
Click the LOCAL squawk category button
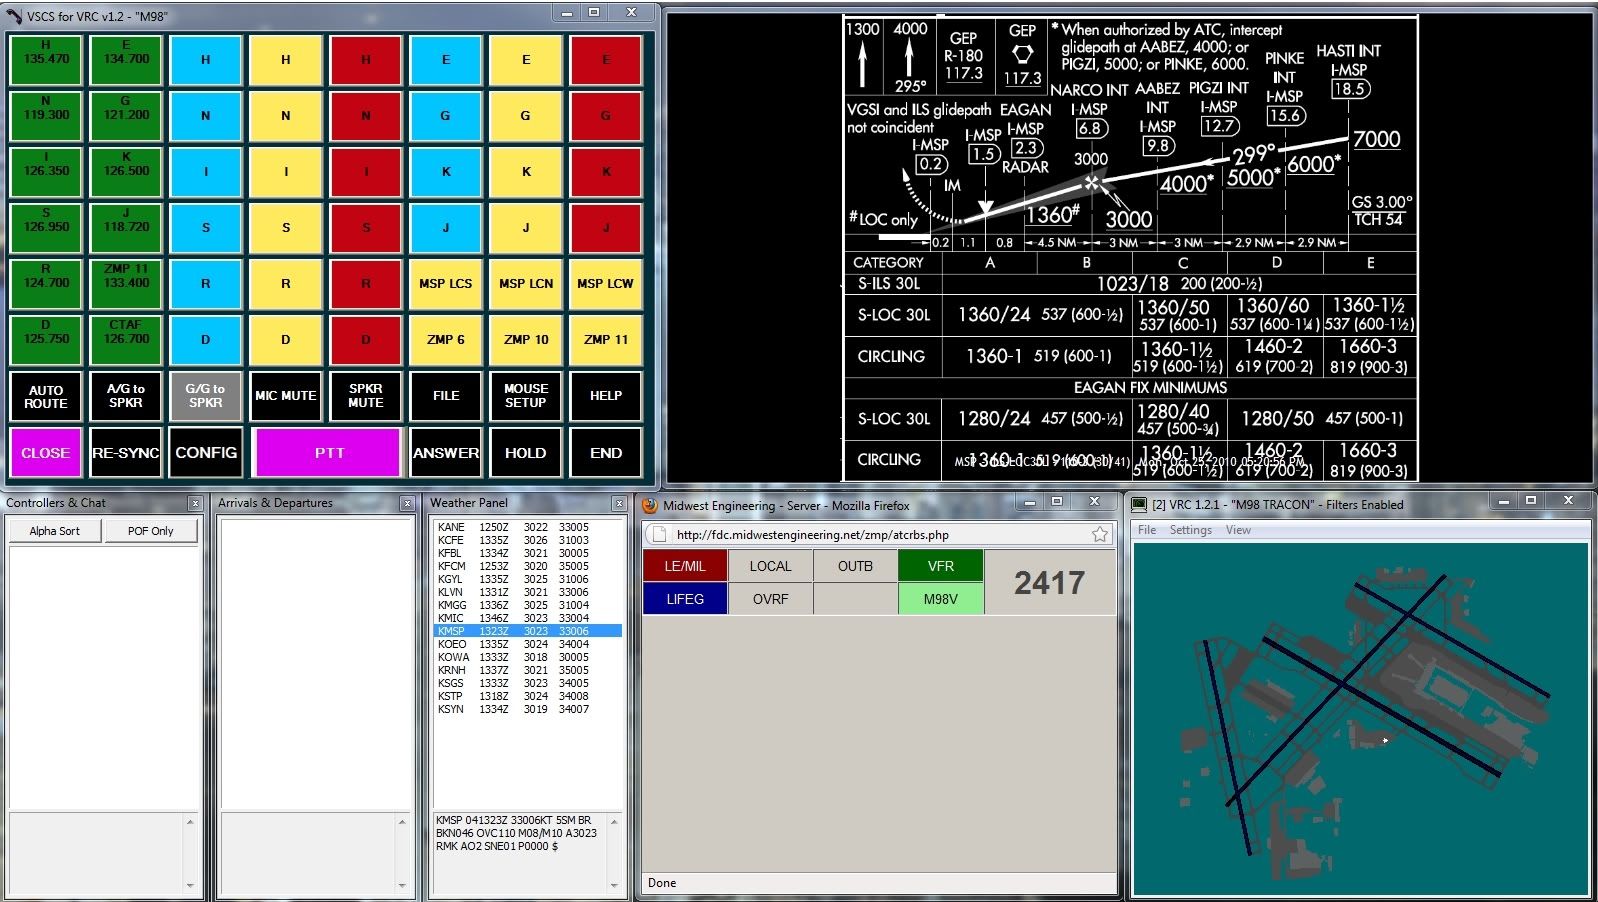[770, 566]
